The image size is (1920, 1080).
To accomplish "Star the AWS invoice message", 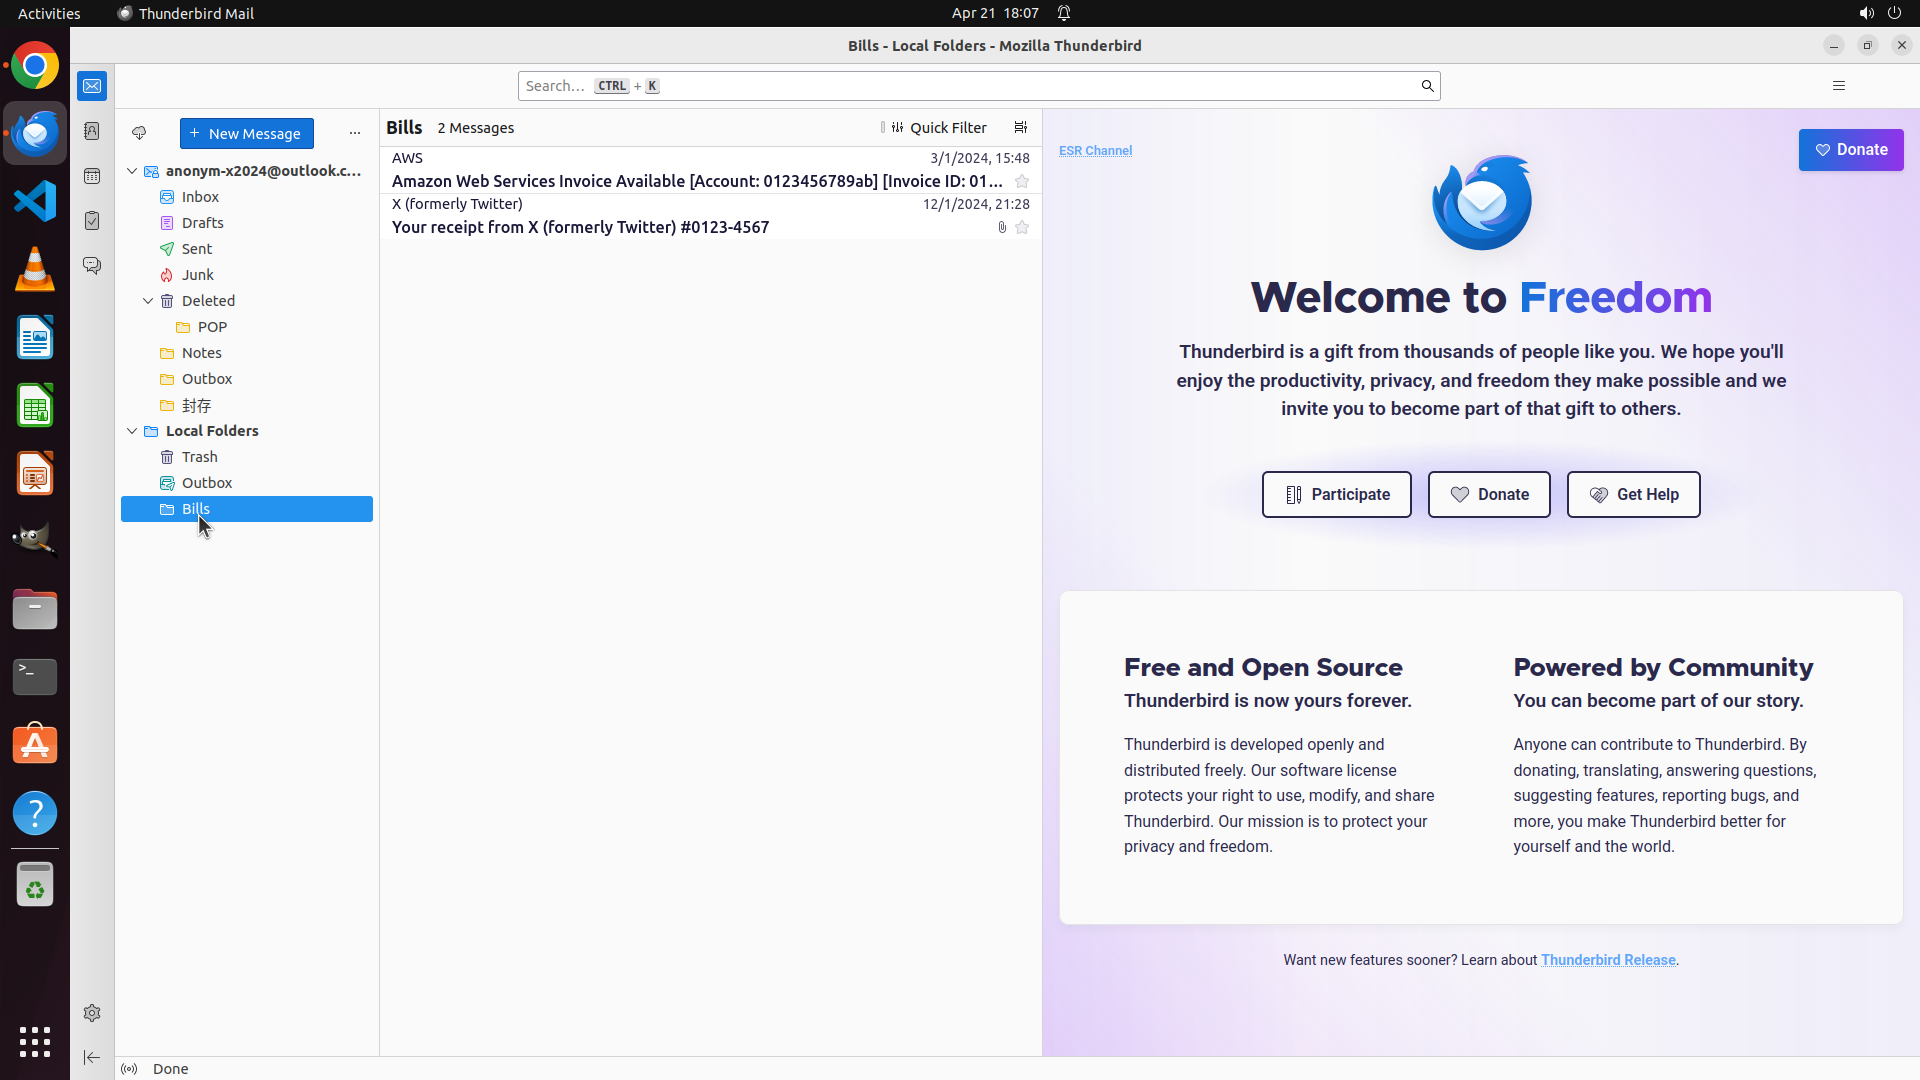I will (1022, 182).
